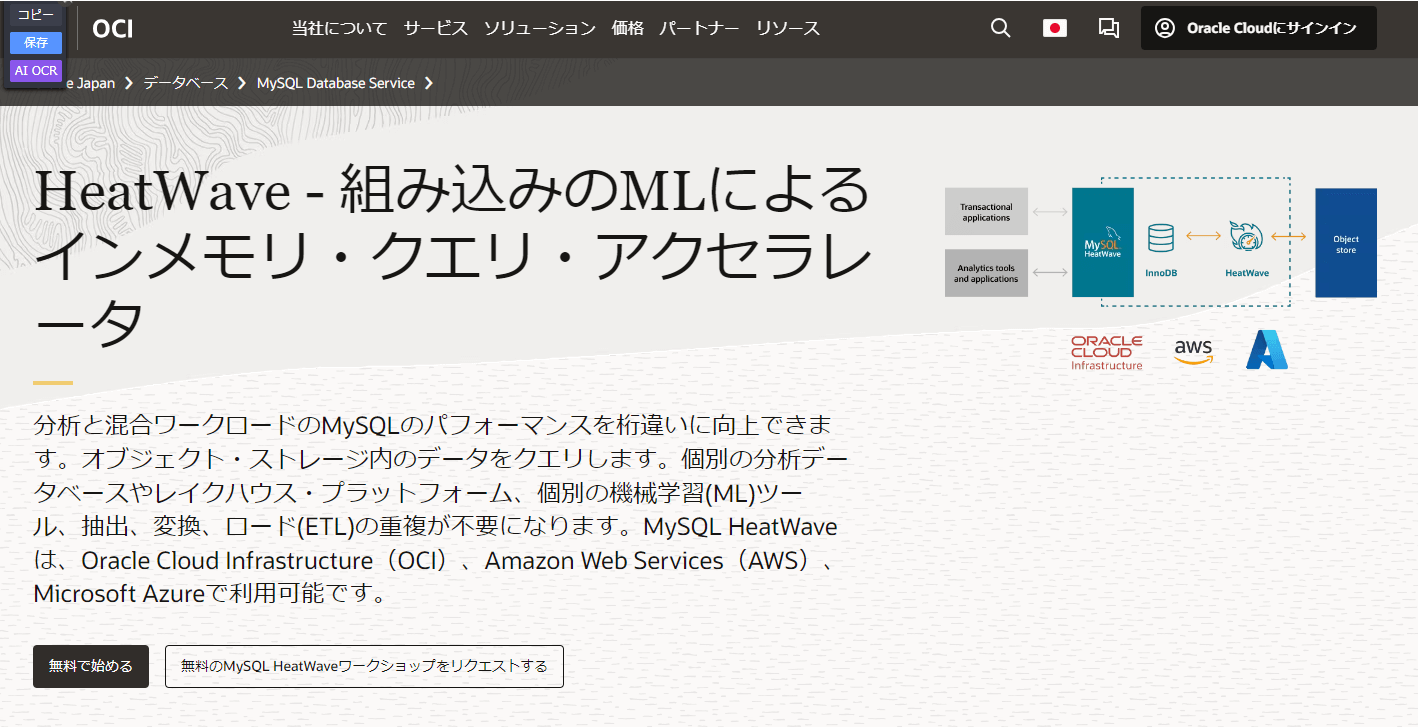Click the Japan flag country selector
This screenshot has width=1418, height=727.
coord(1054,28)
